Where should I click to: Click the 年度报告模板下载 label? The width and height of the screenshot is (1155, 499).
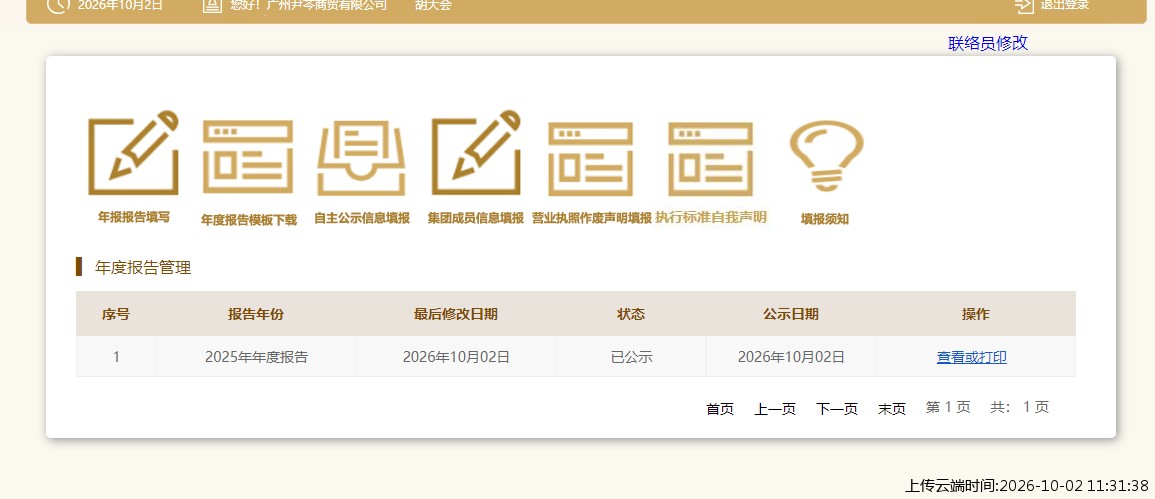(x=249, y=220)
